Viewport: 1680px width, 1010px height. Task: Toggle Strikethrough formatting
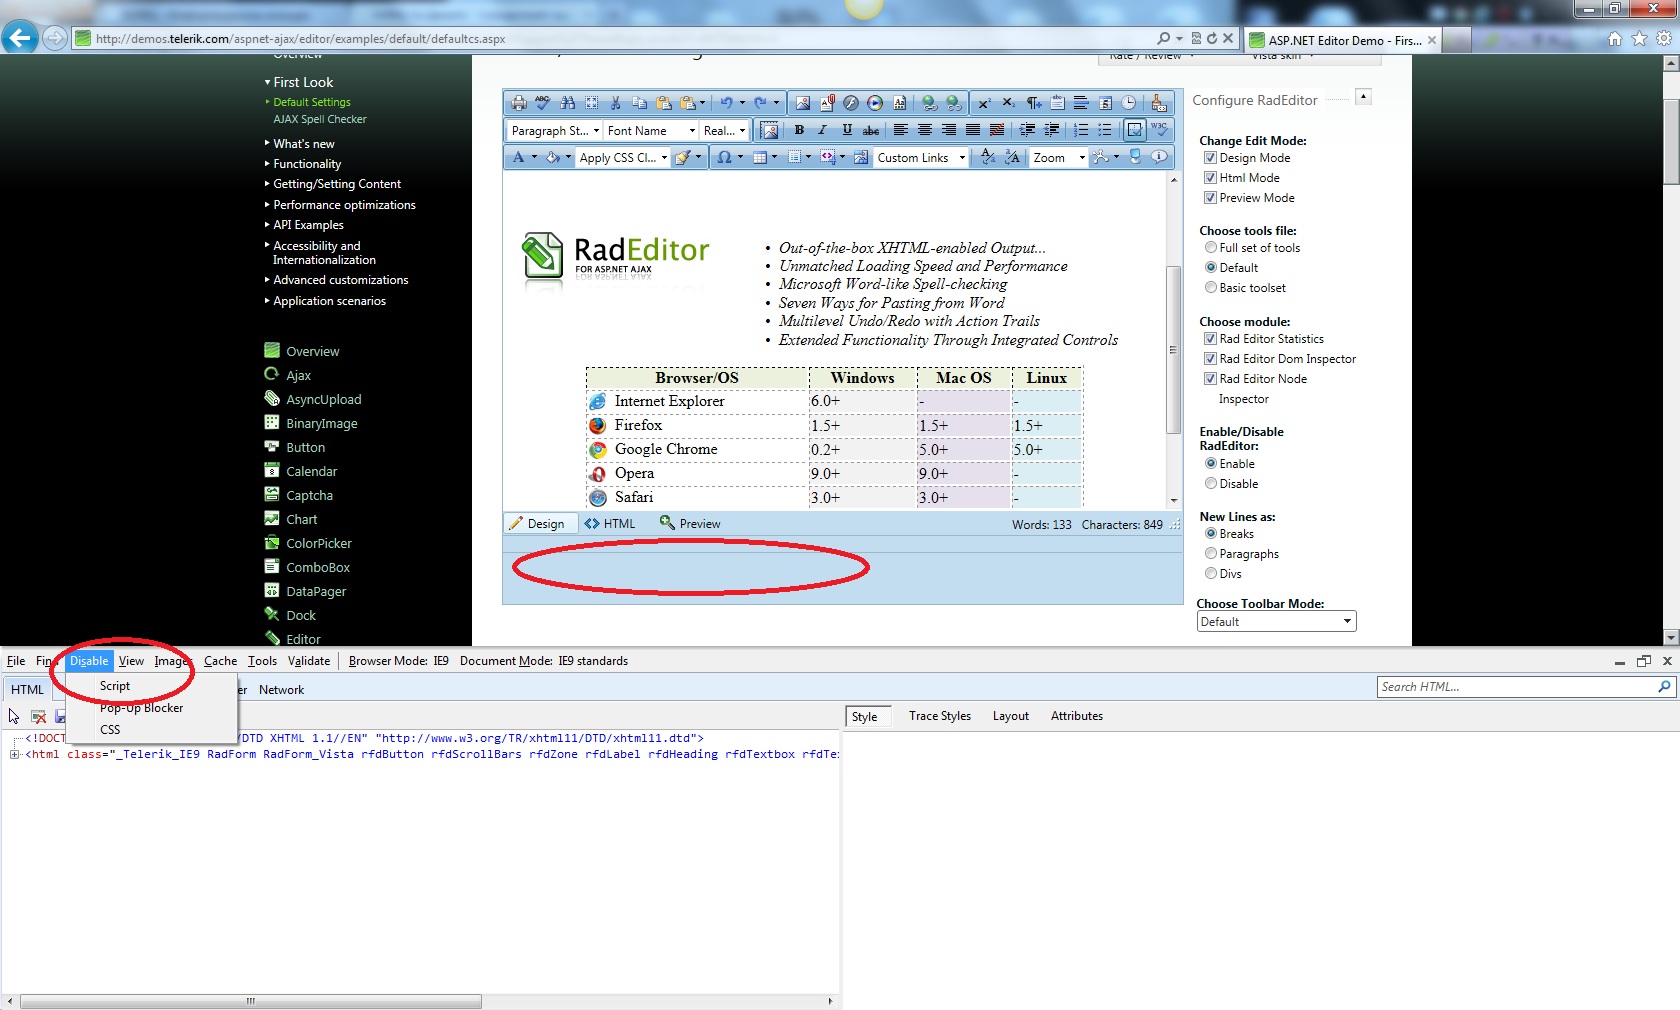pos(871,130)
